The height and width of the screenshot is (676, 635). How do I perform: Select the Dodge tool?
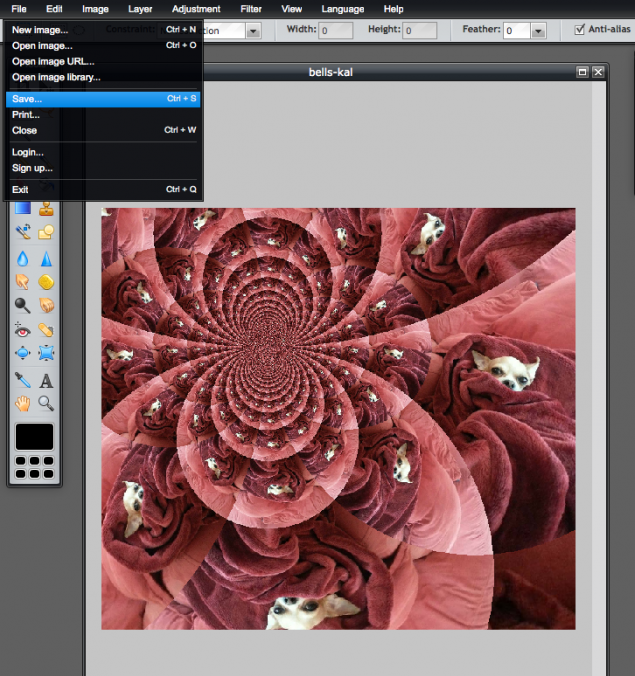[23, 305]
